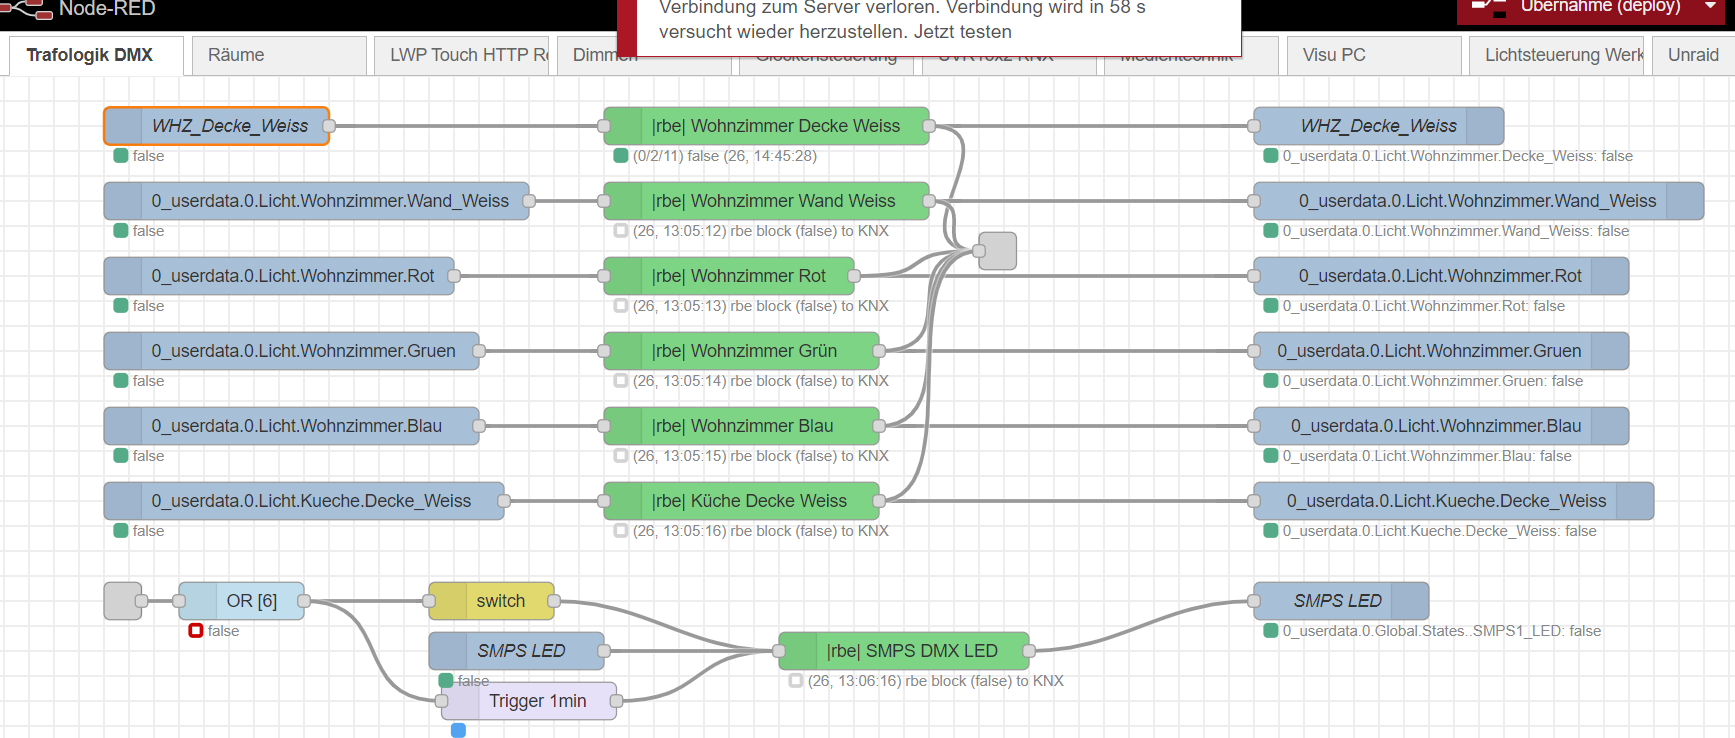
Task: Click input port of rbe SMPS DMX LED
Action: (x=779, y=651)
